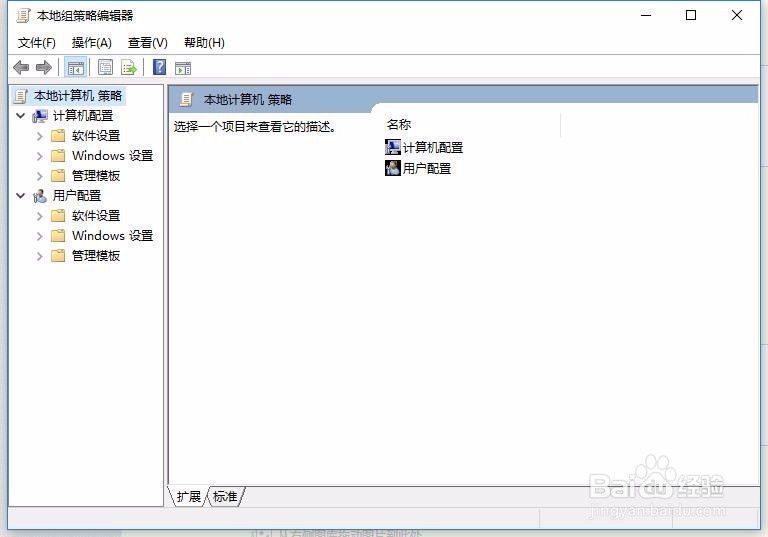The height and width of the screenshot is (537, 768).
Task: Expand 软件设置 under 计算机配置
Action: [x=40, y=136]
